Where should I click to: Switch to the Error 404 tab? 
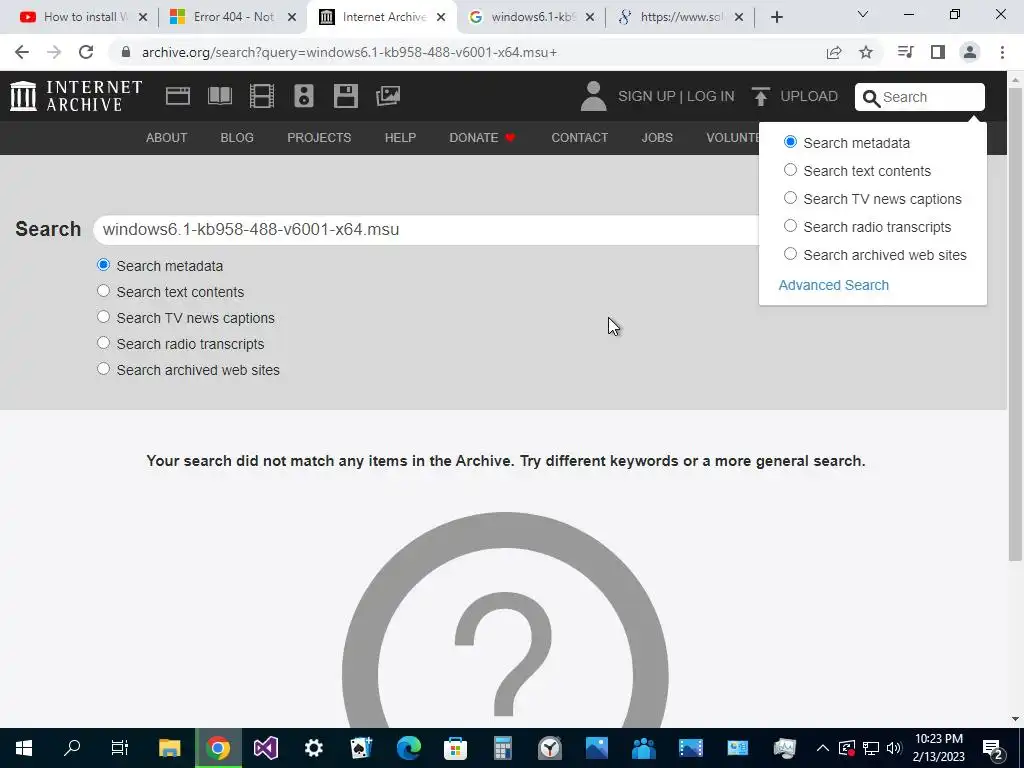pyautogui.click(x=231, y=17)
